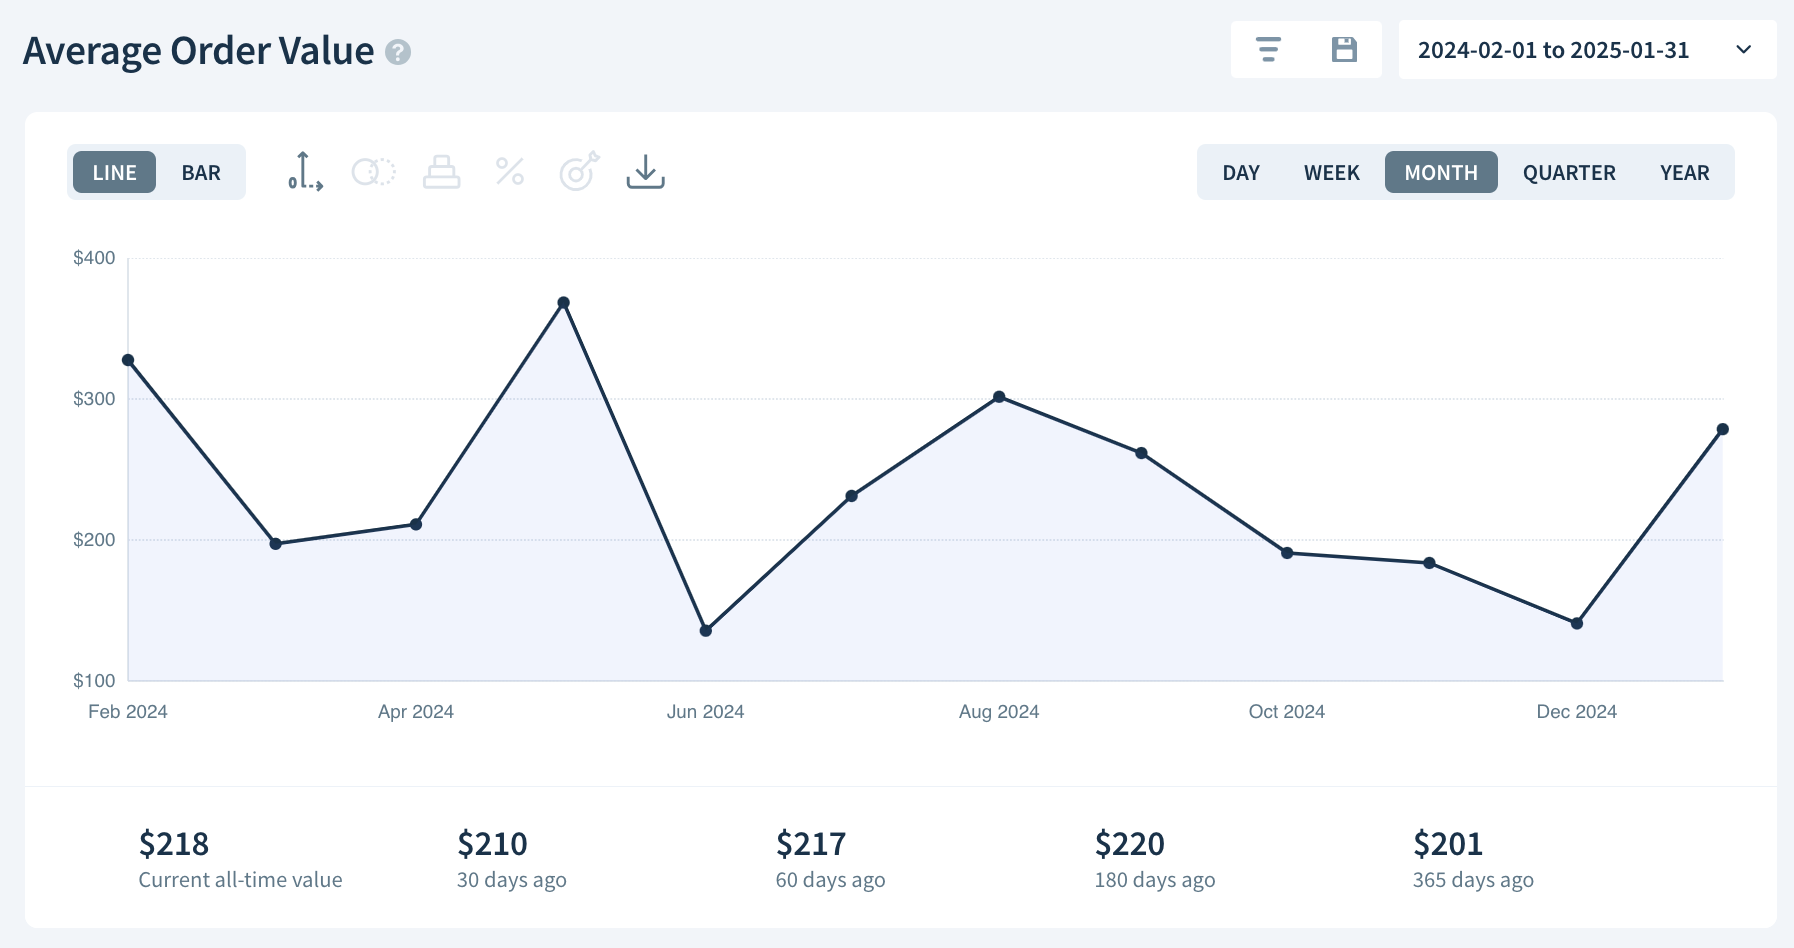Click the save report floppy disk icon
Screen dimensions: 1794x948
[x=1344, y=50]
